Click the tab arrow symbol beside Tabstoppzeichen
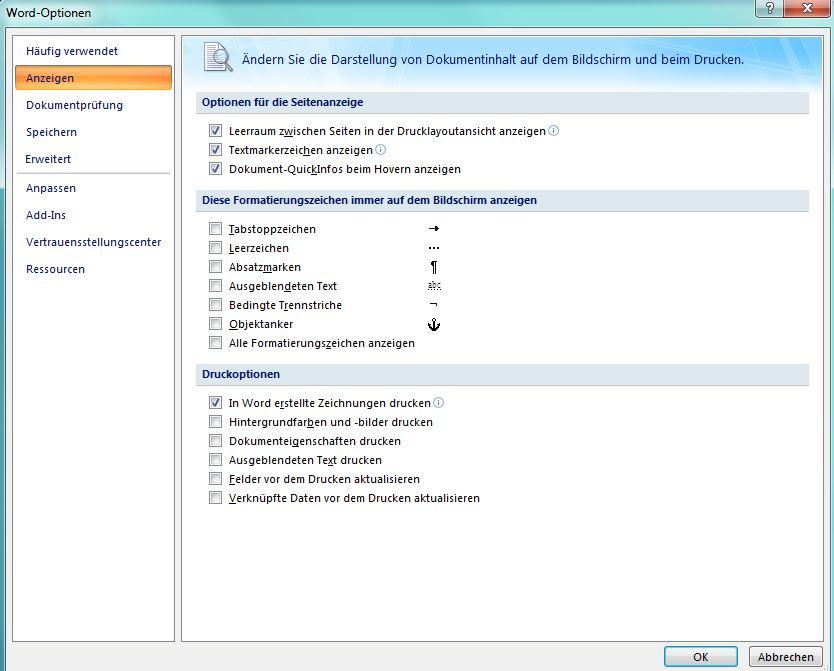Screen dimensions: 834x671 coord(434,229)
